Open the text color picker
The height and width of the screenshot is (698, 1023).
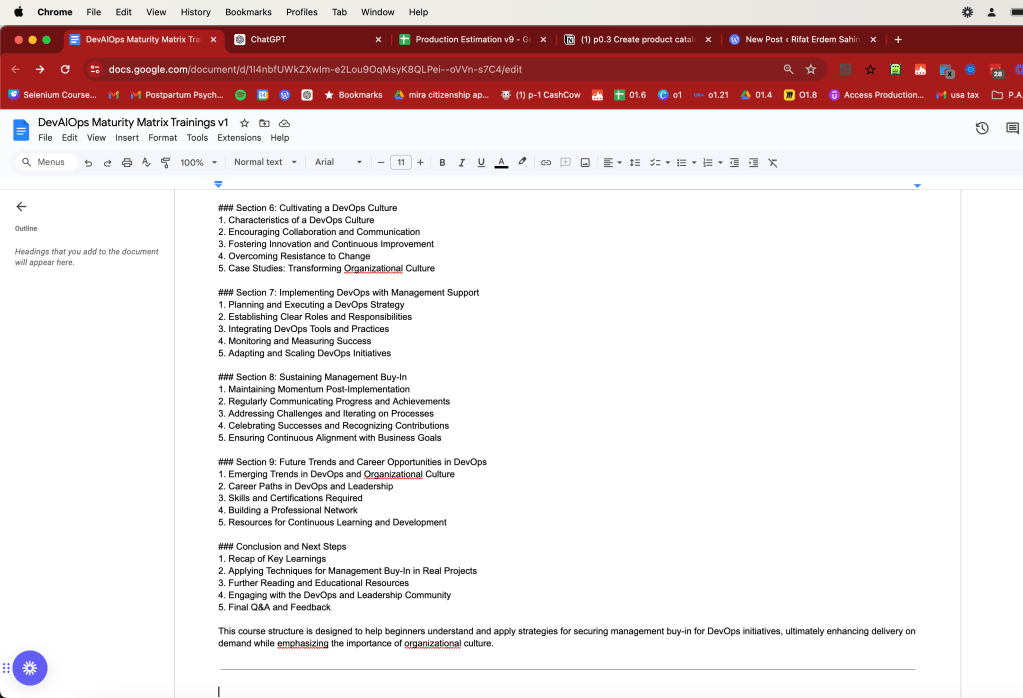pyautogui.click(x=501, y=162)
